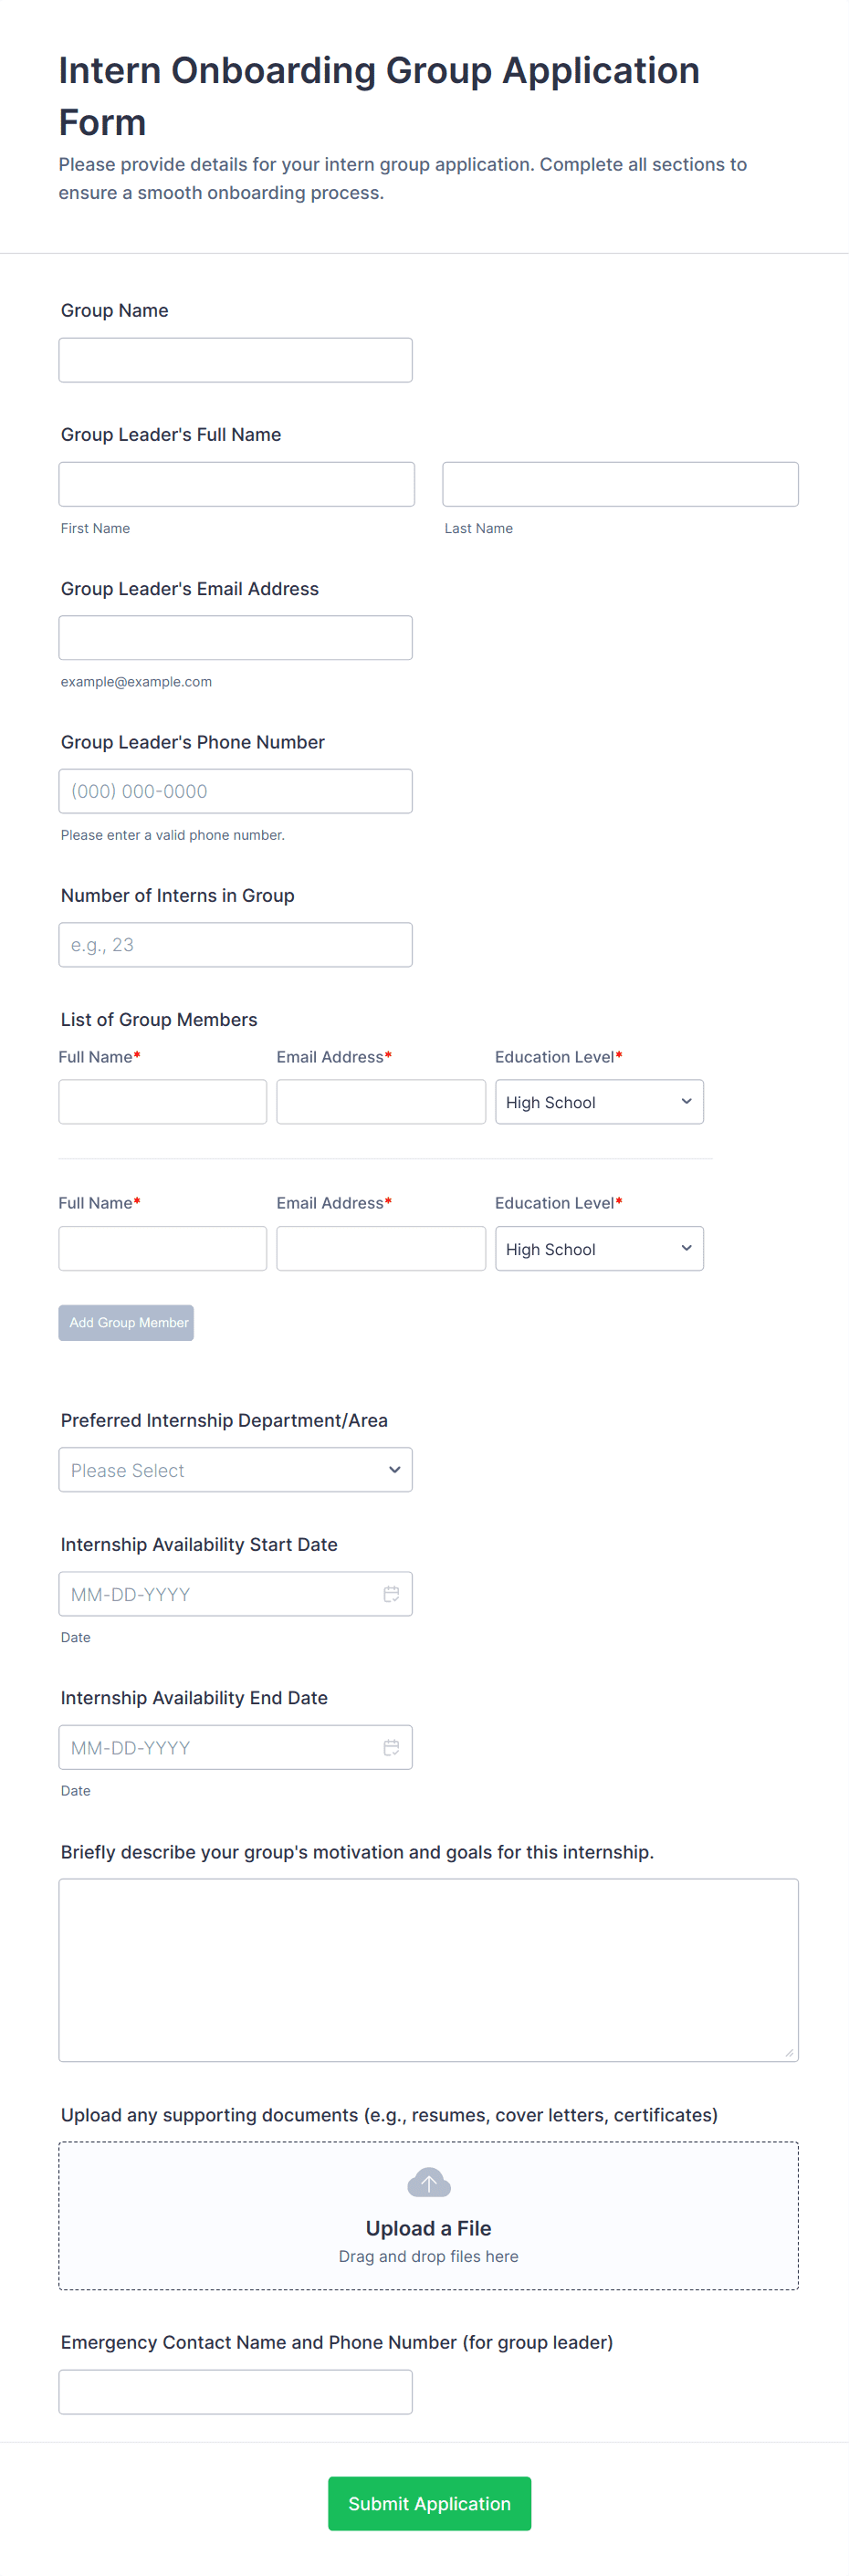Grab the text area resize handle
The width and height of the screenshot is (849, 2576).
789,2052
